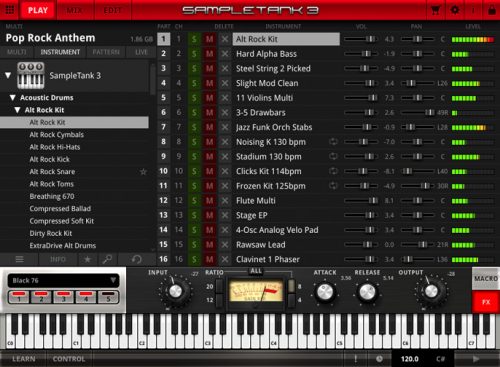Collapse the Acoustic Drums category
Viewport: 500px width, 367px height.
[13, 98]
